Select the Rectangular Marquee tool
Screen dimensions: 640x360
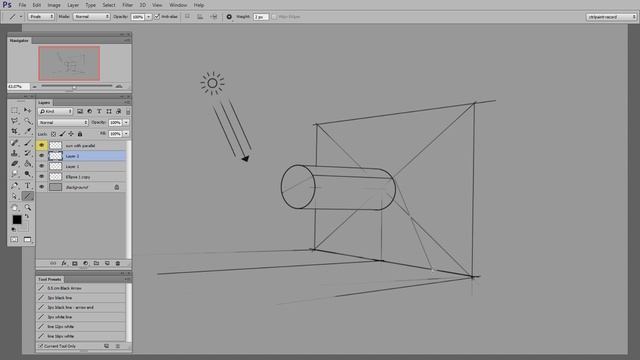pyautogui.click(x=15, y=111)
